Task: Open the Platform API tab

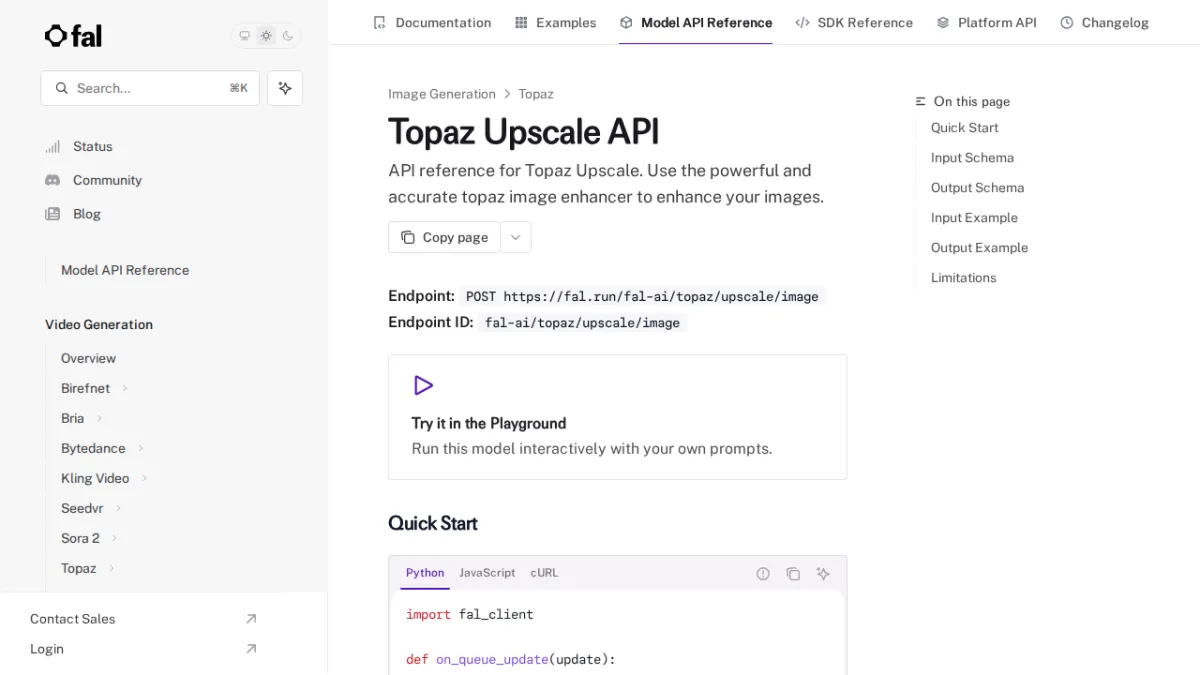Action: (986, 22)
